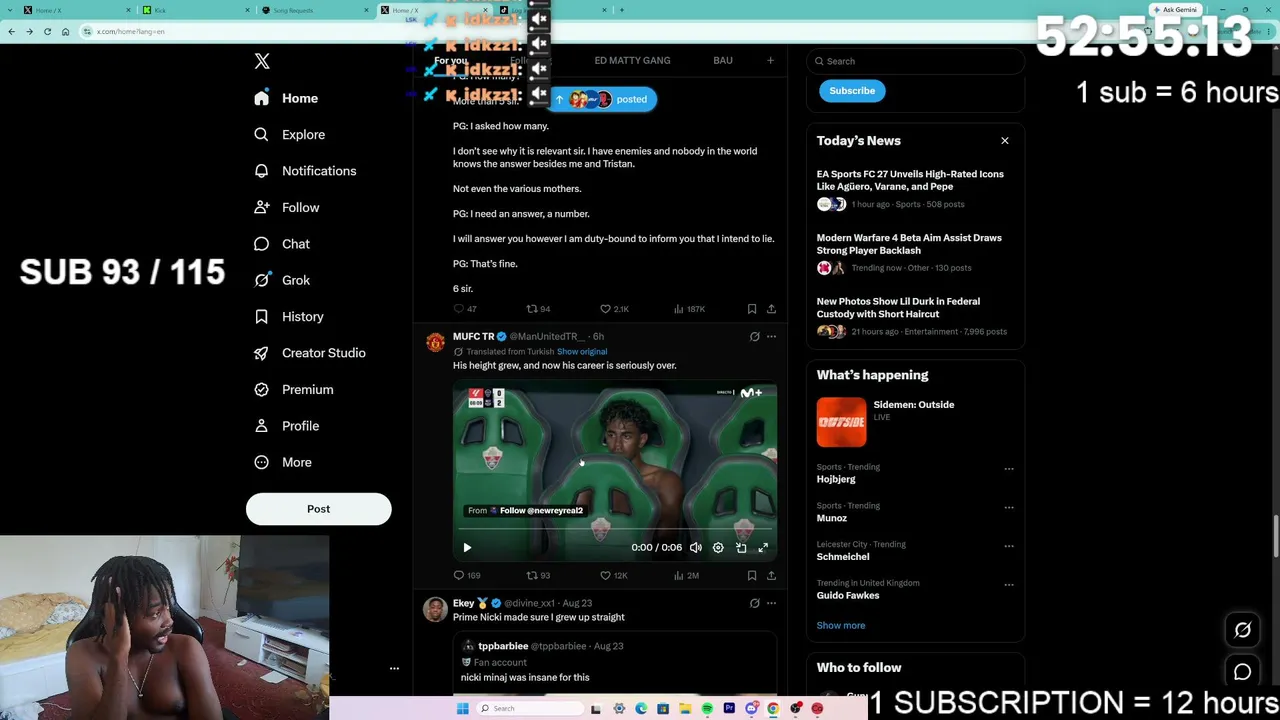
Task: Click Show original translation link
Action: click(x=582, y=352)
